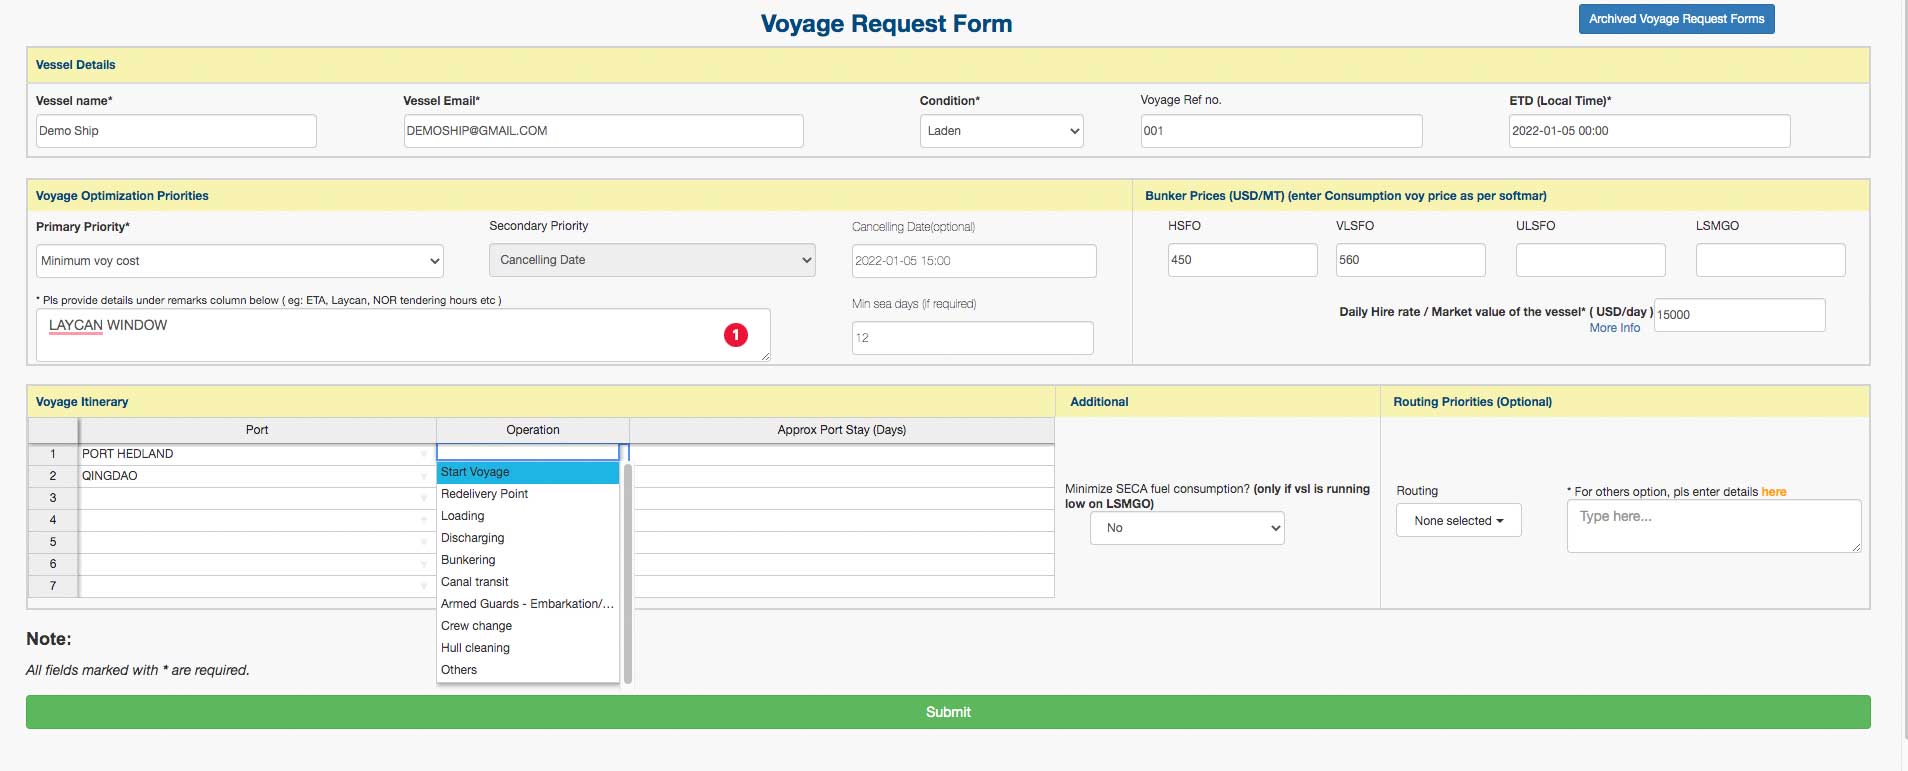The width and height of the screenshot is (1908, 771).
Task: Click the 'Type here...' routing details textarea
Action: (1714, 526)
